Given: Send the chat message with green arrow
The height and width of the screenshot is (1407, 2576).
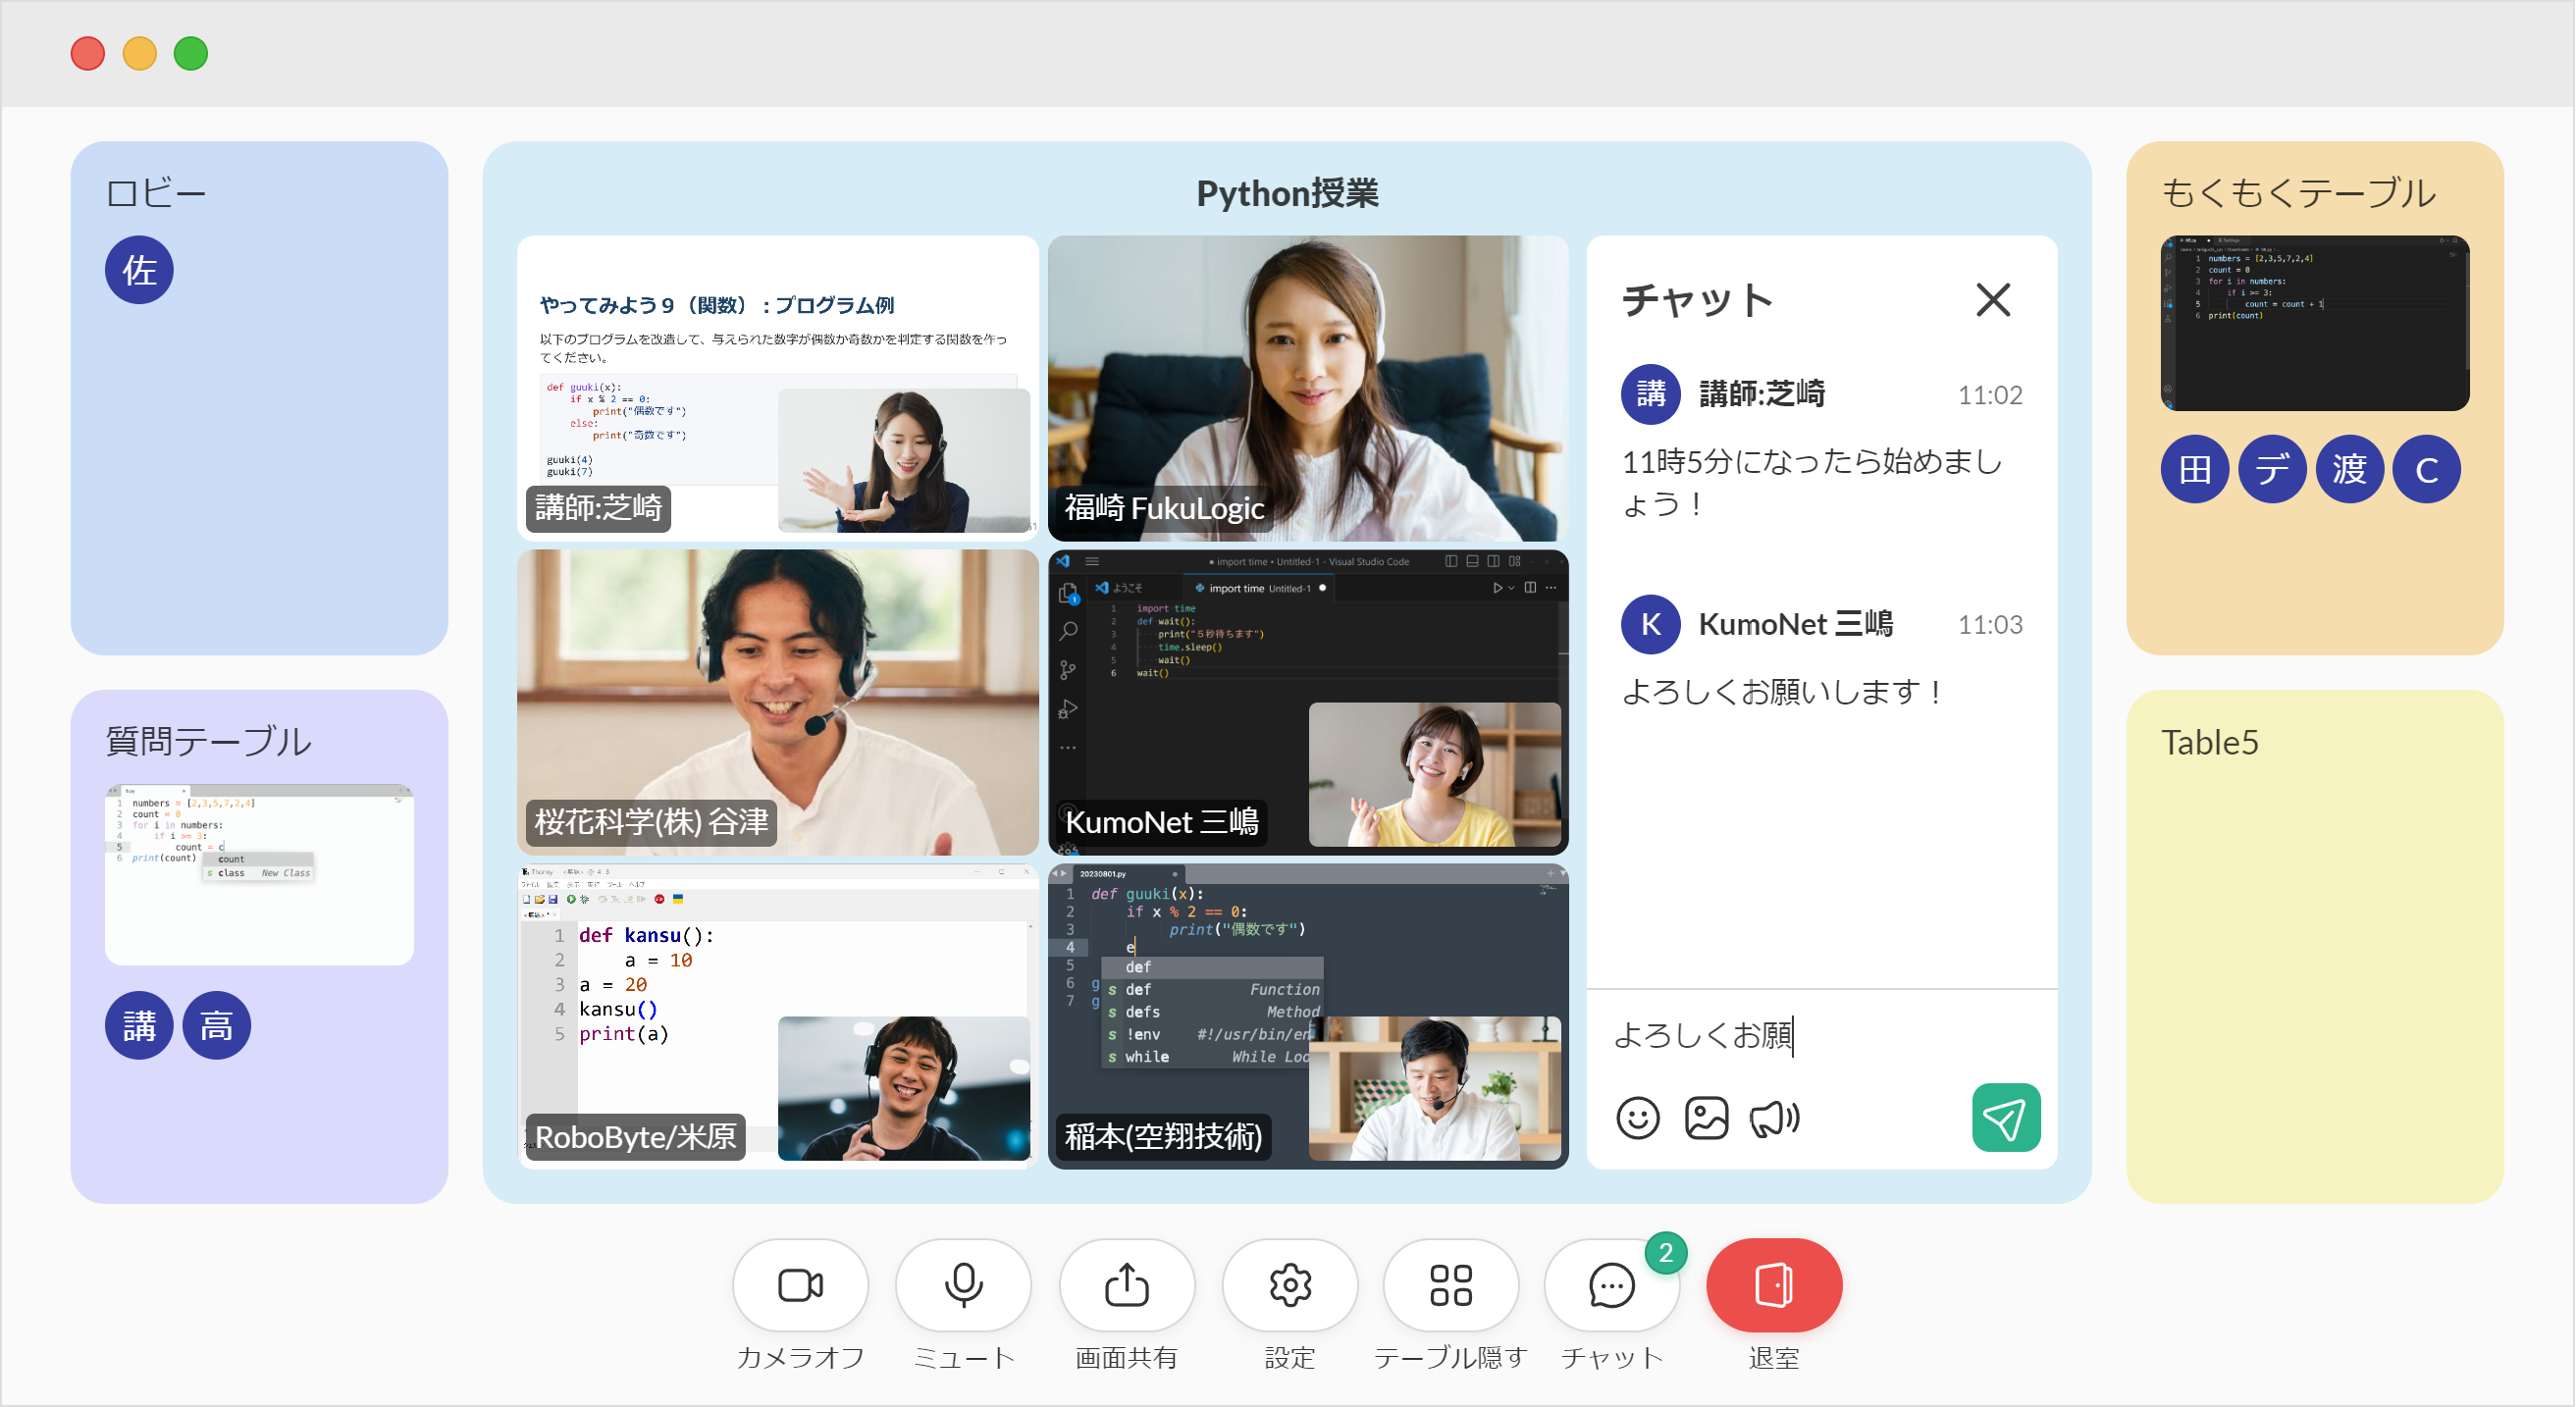Looking at the screenshot, I should 2005,1117.
